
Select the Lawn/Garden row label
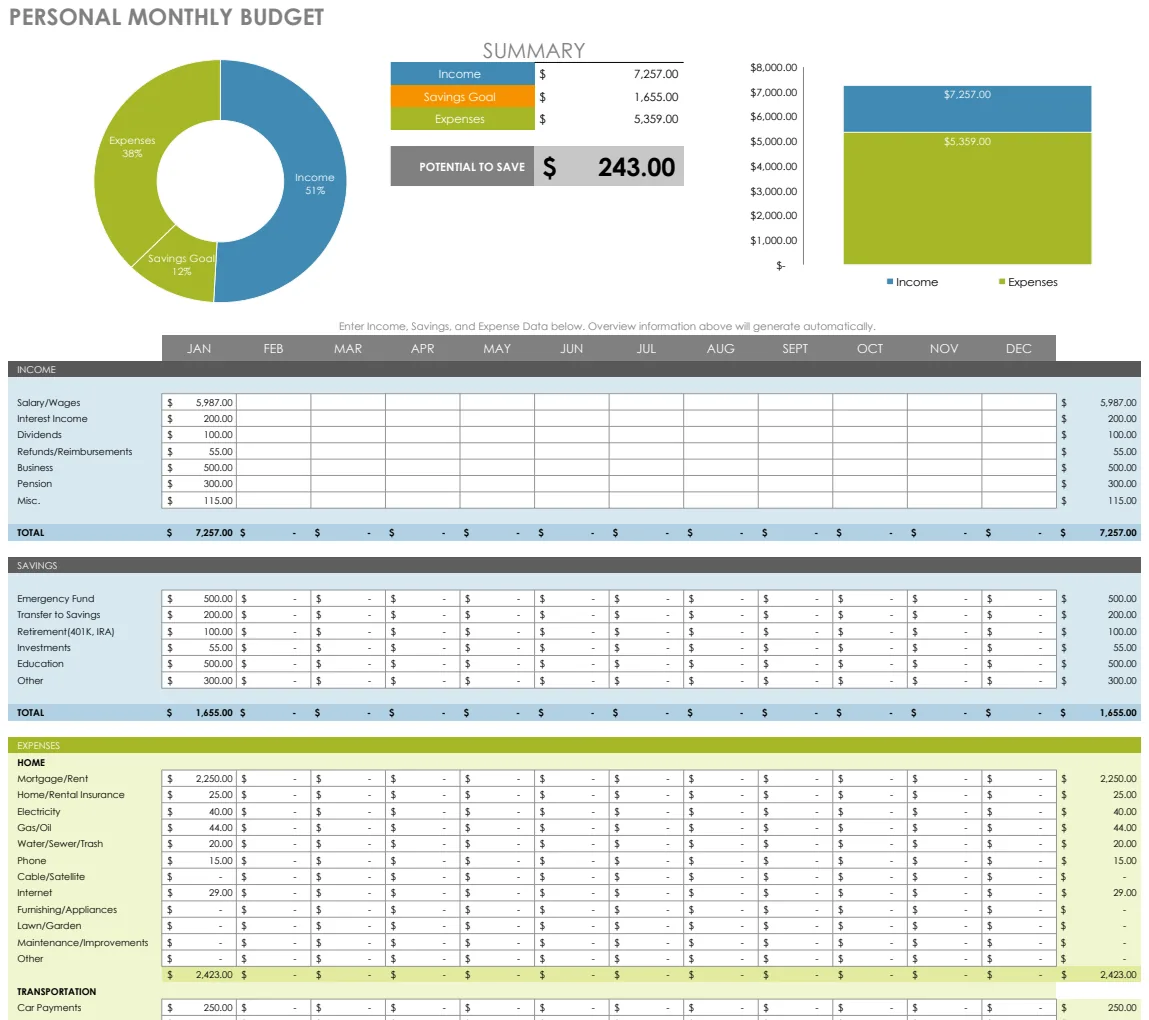tap(49, 925)
